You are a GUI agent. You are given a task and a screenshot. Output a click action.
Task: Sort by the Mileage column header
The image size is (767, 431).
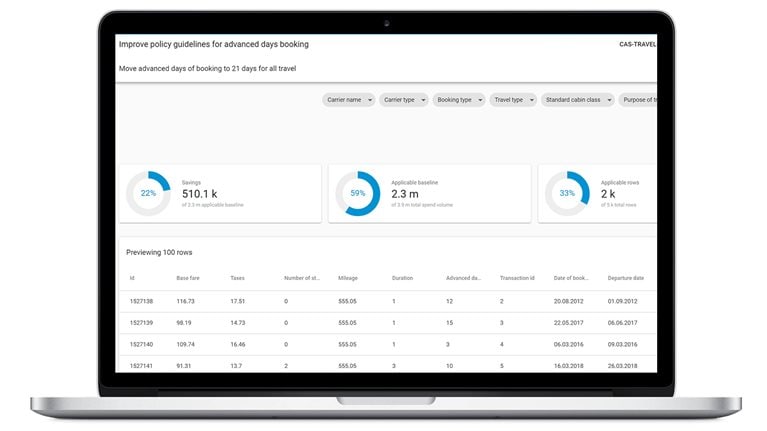[x=348, y=278]
